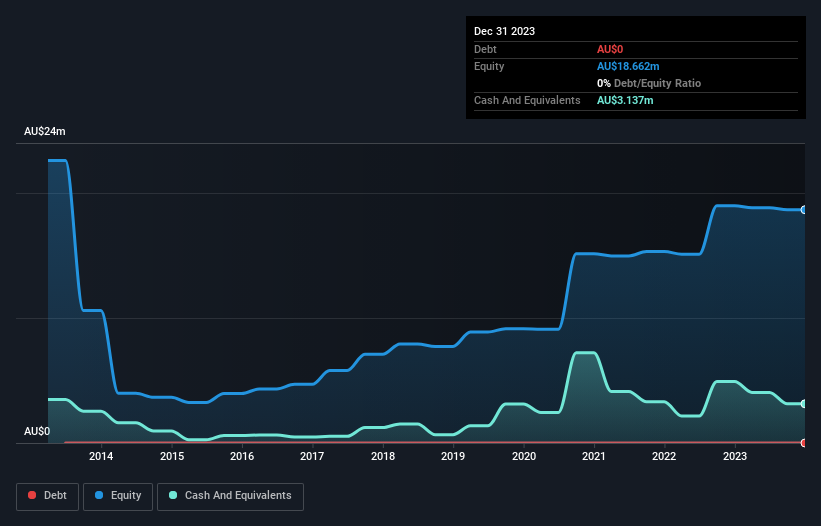This screenshot has width=821, height=526.
Task: Click the Equity row label in tooltip
Action: tap(489, 66)
